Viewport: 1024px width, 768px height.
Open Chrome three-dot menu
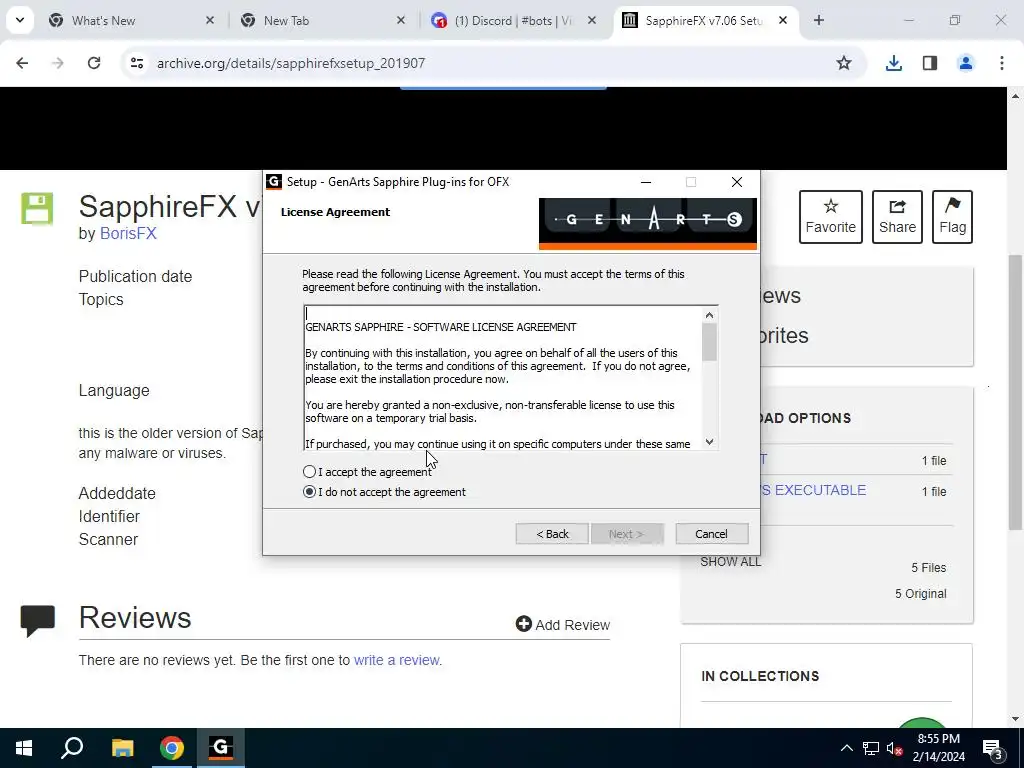click(1002, 63)
